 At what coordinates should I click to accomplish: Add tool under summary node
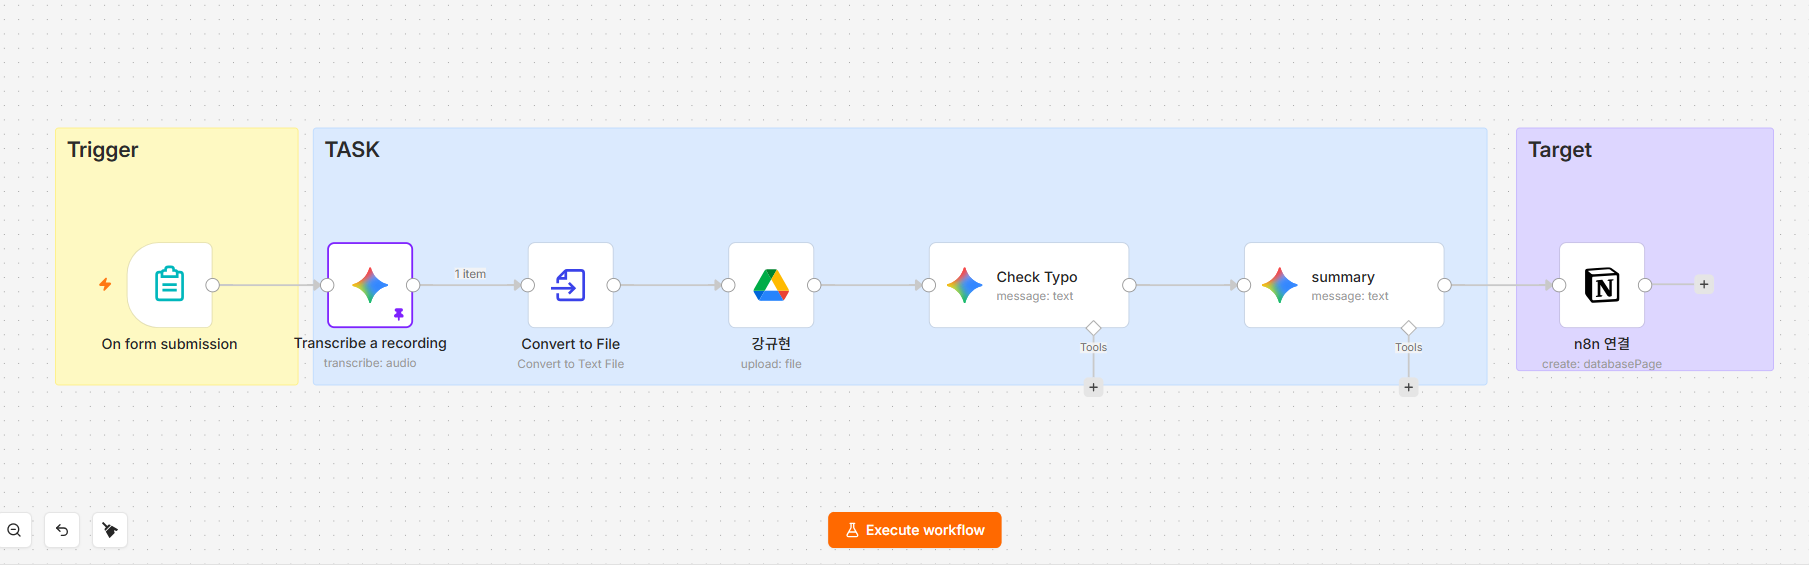pos(1408,388)
